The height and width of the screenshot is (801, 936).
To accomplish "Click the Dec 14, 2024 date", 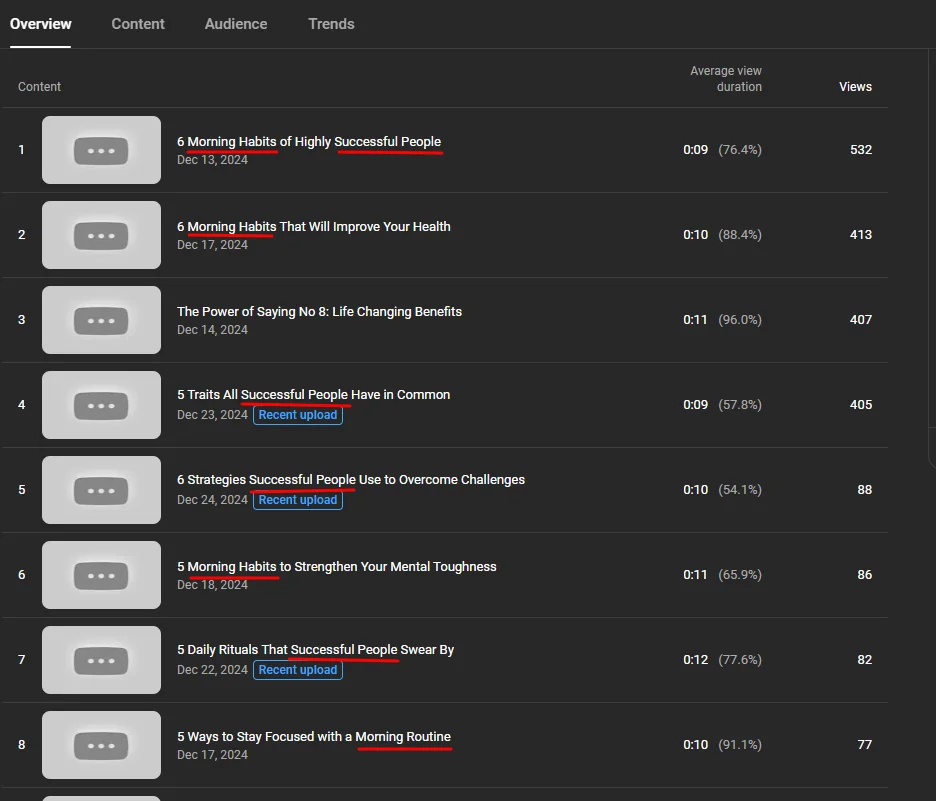I will pyautogui.click(x=212, y=330).
